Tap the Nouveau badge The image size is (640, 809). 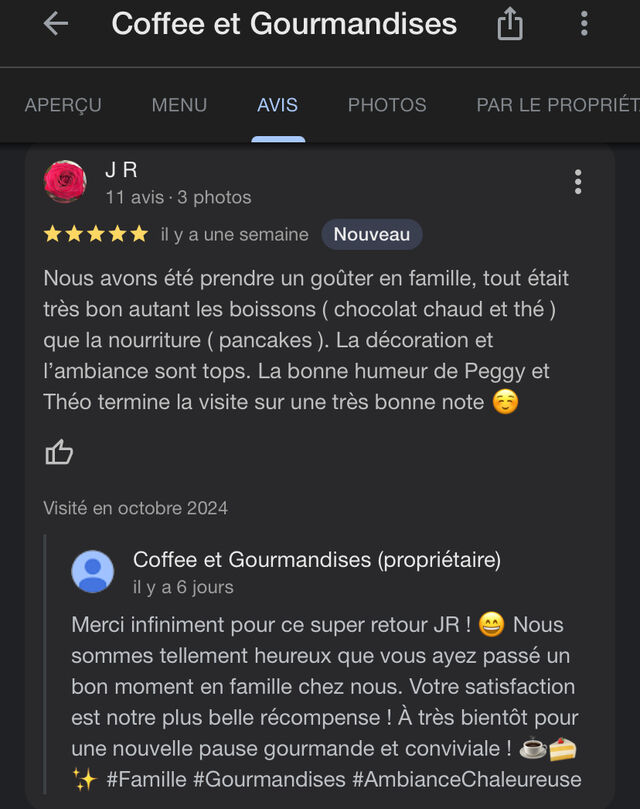tap(372, 234)
